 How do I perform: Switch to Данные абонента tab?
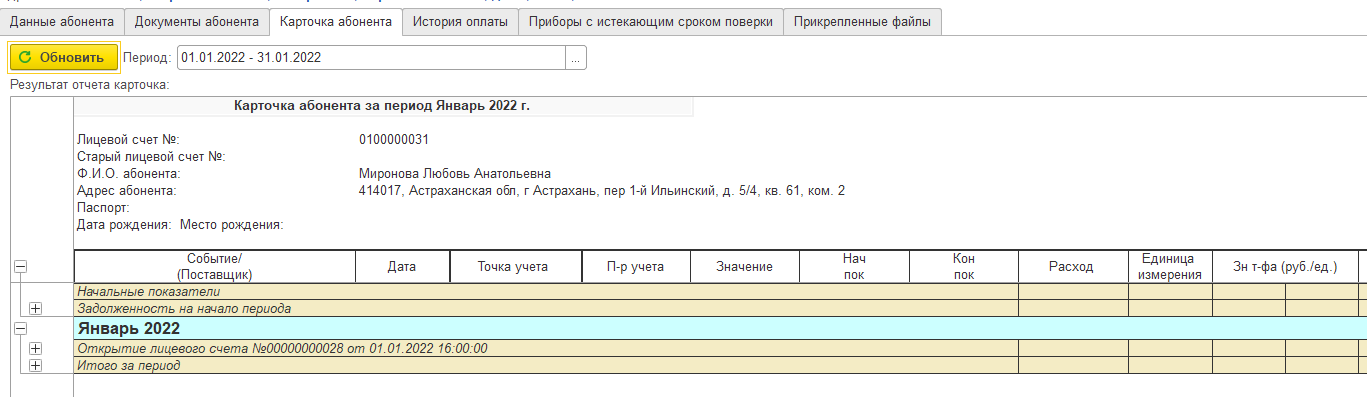pyautogui.click(x=62, y=22)
